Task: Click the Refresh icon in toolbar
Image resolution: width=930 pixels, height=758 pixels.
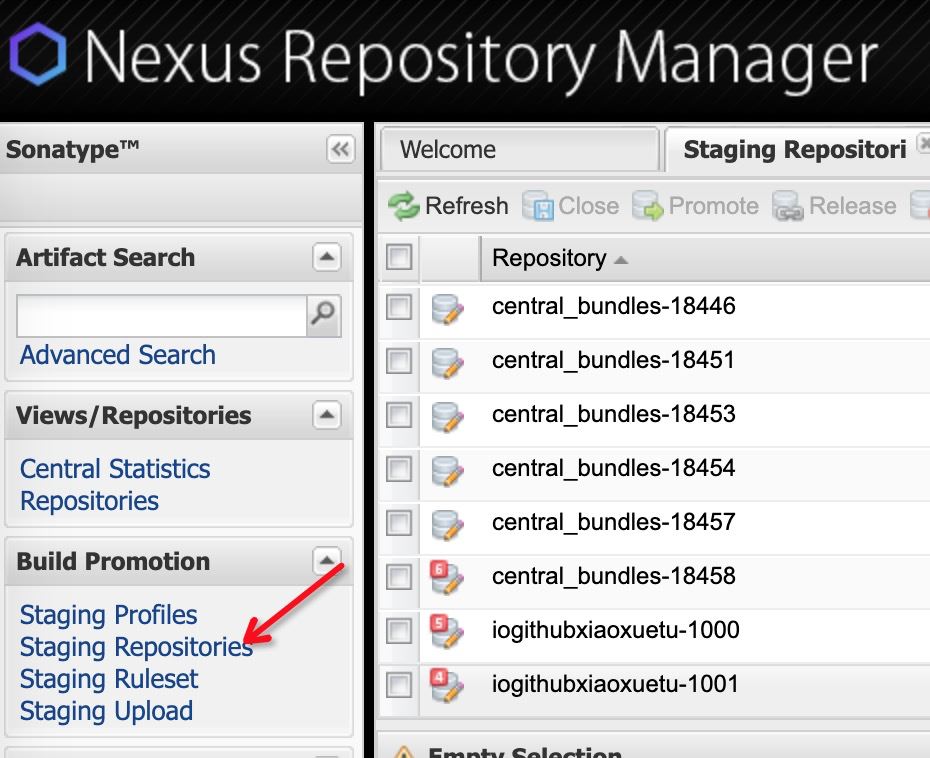Action: click(403, 206)
